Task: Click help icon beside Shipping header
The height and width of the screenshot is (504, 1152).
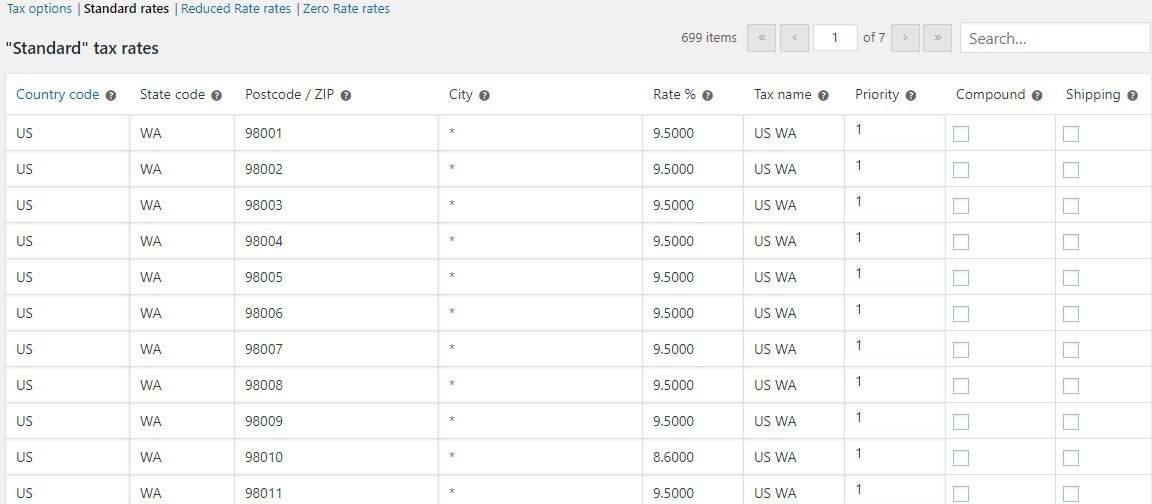Action: tap(1132, 96)
